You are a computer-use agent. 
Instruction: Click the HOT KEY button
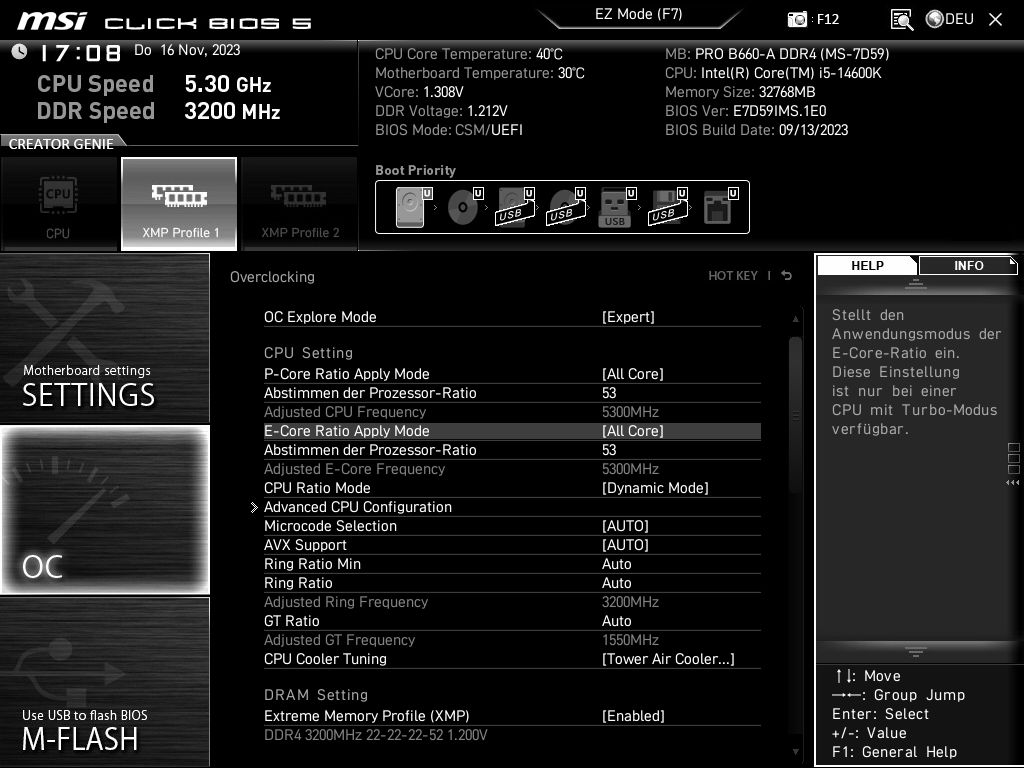point(733,276)
